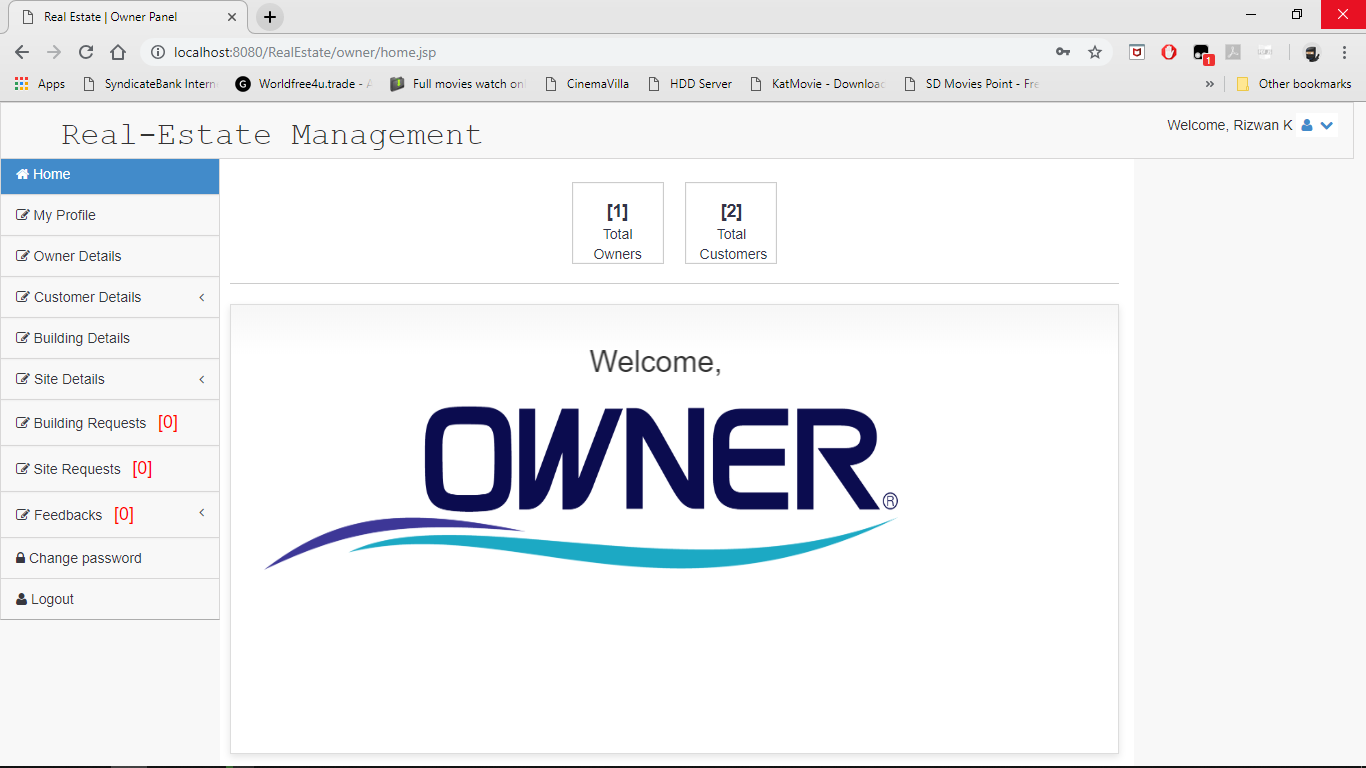This screenshot has width=1366, height=768.
Task: Open the user dropdown chevron at top right
Action: pyautogui.click(x=1327, y=126)
